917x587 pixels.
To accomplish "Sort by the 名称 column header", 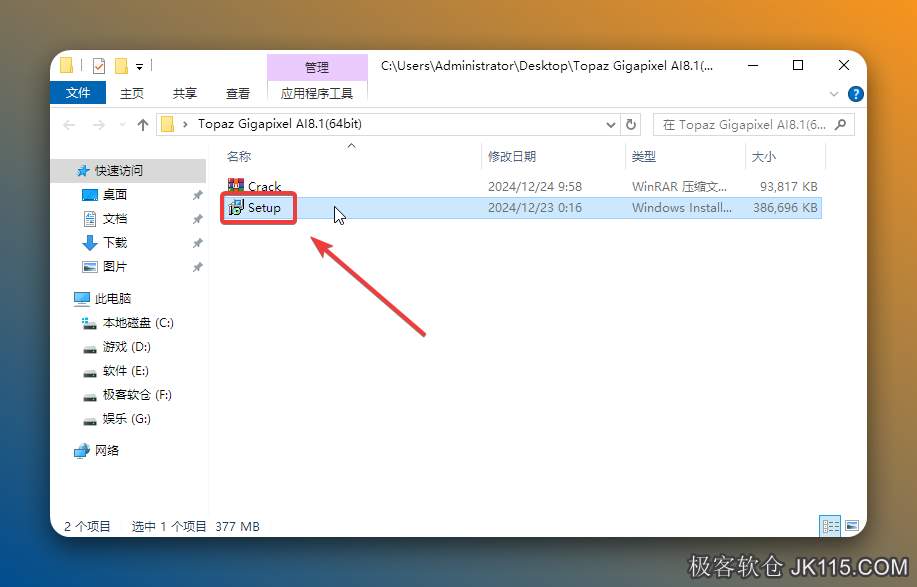I will pos(239,156).
